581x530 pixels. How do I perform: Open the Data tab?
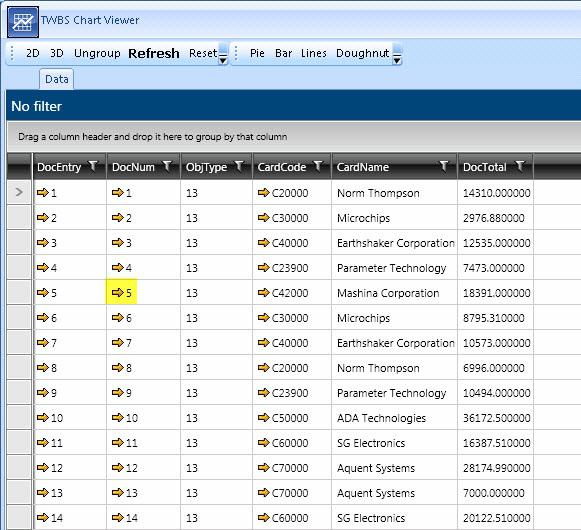(57, 79)
